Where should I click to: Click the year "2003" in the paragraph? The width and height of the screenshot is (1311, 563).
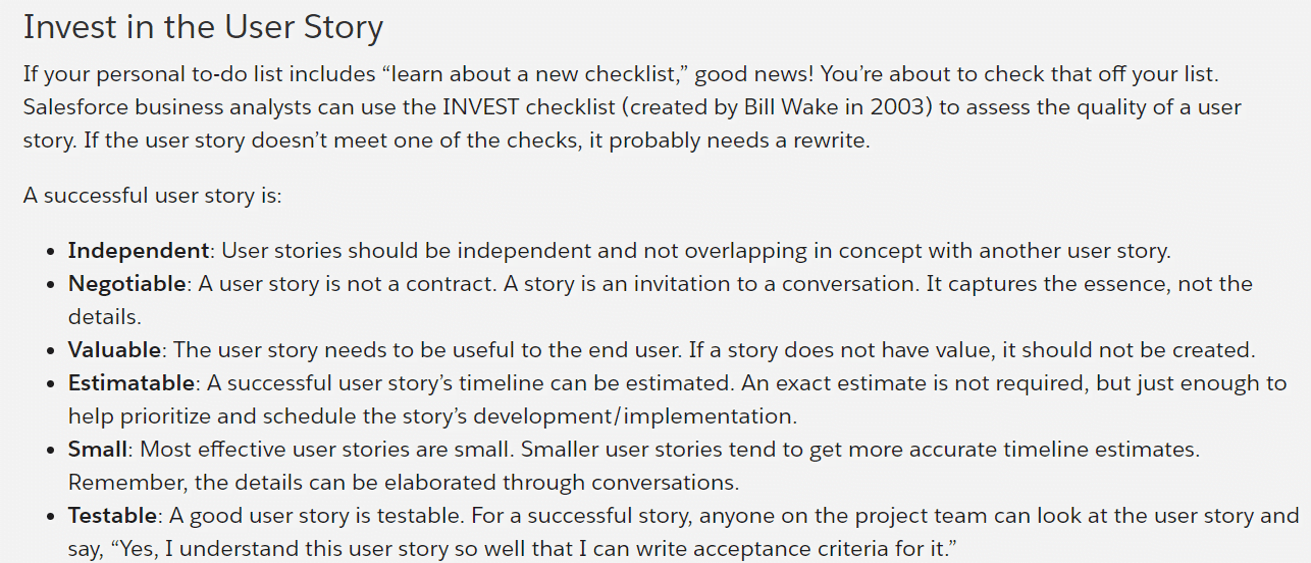[x=904, y=107]
